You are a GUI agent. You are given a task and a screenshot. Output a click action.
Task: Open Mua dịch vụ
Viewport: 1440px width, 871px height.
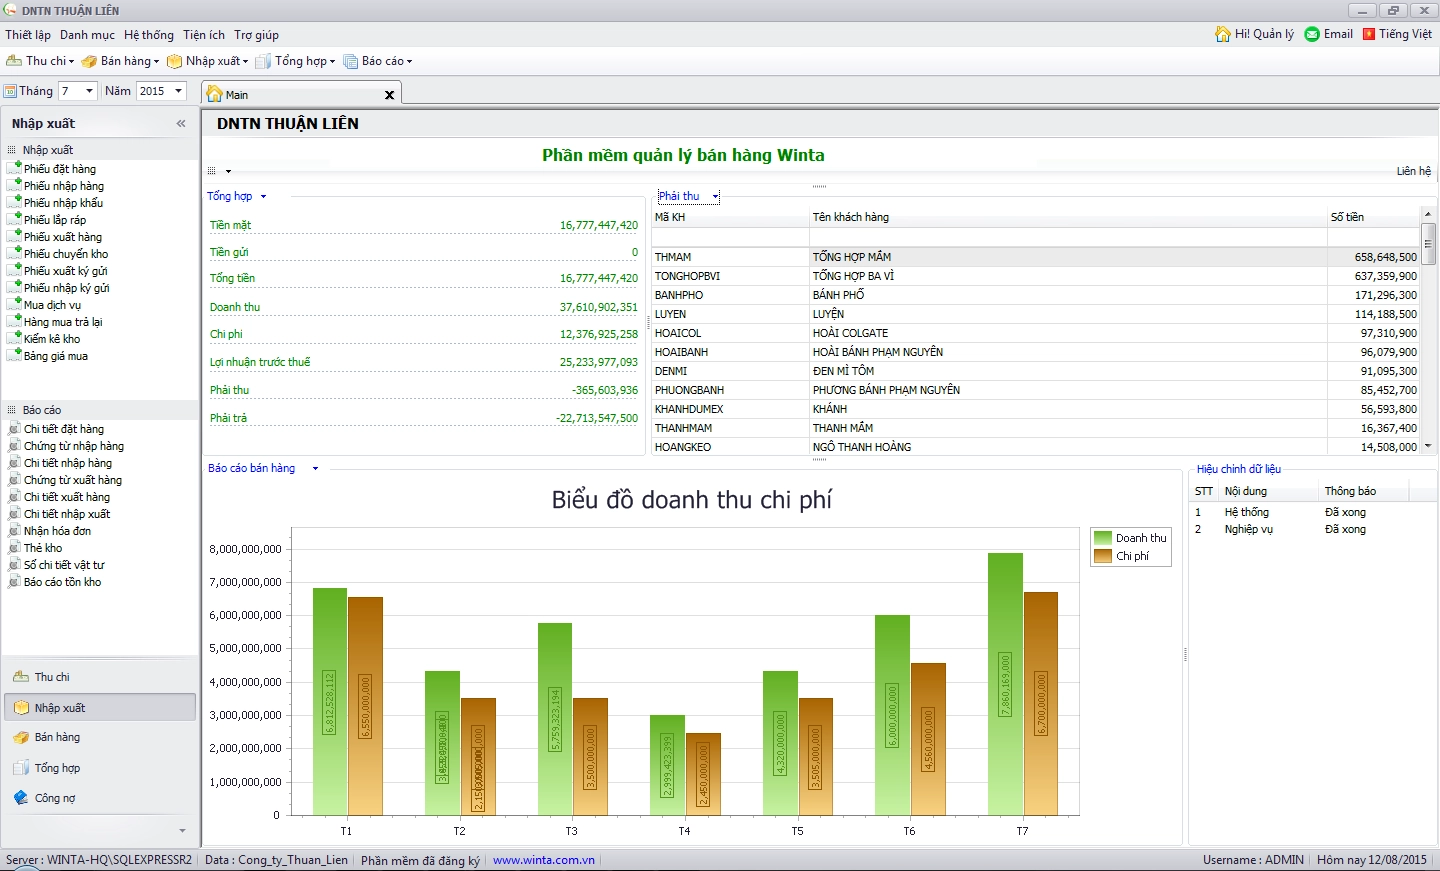[x=52, y=305]
